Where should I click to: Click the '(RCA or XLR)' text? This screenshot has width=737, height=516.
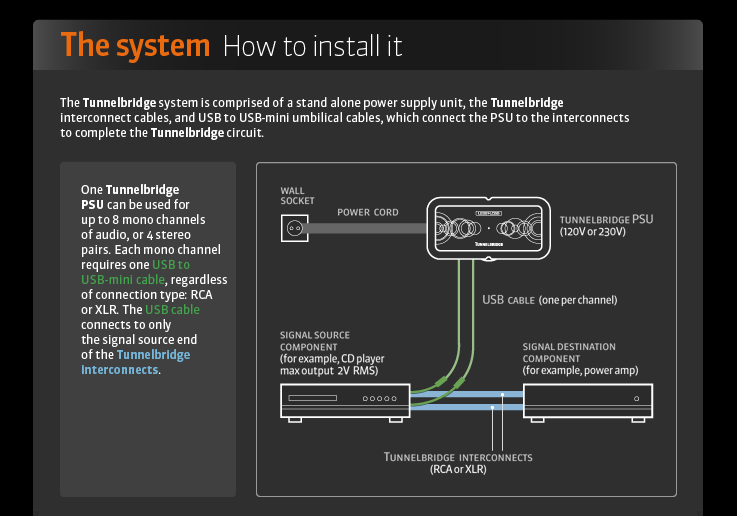tap(458, 469)
